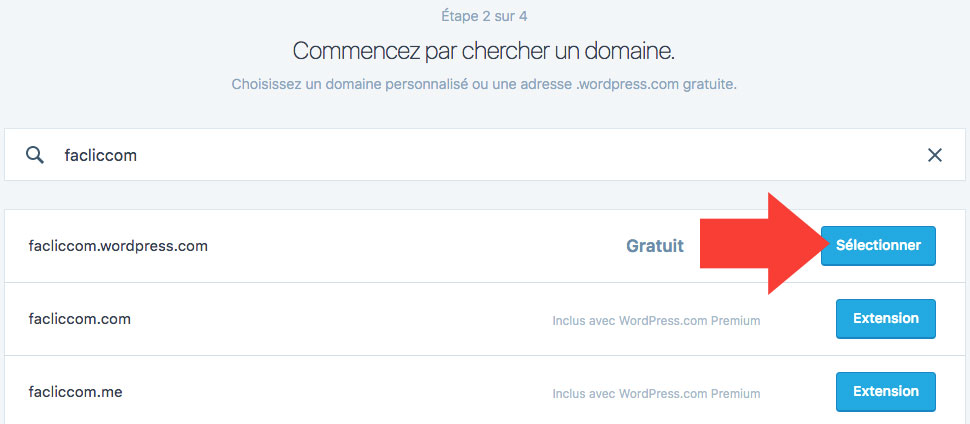Image resolution: width=970 pixels, height=424 pixels.
Task: Click the domain search field containing facliccom
Action: click(x=484, y=155)
